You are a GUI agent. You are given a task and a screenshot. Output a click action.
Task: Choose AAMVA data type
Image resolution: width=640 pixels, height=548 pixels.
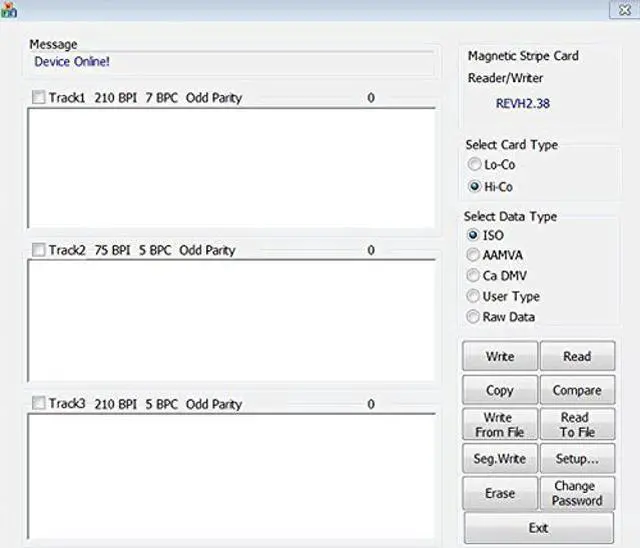click(x=474, y=255)
